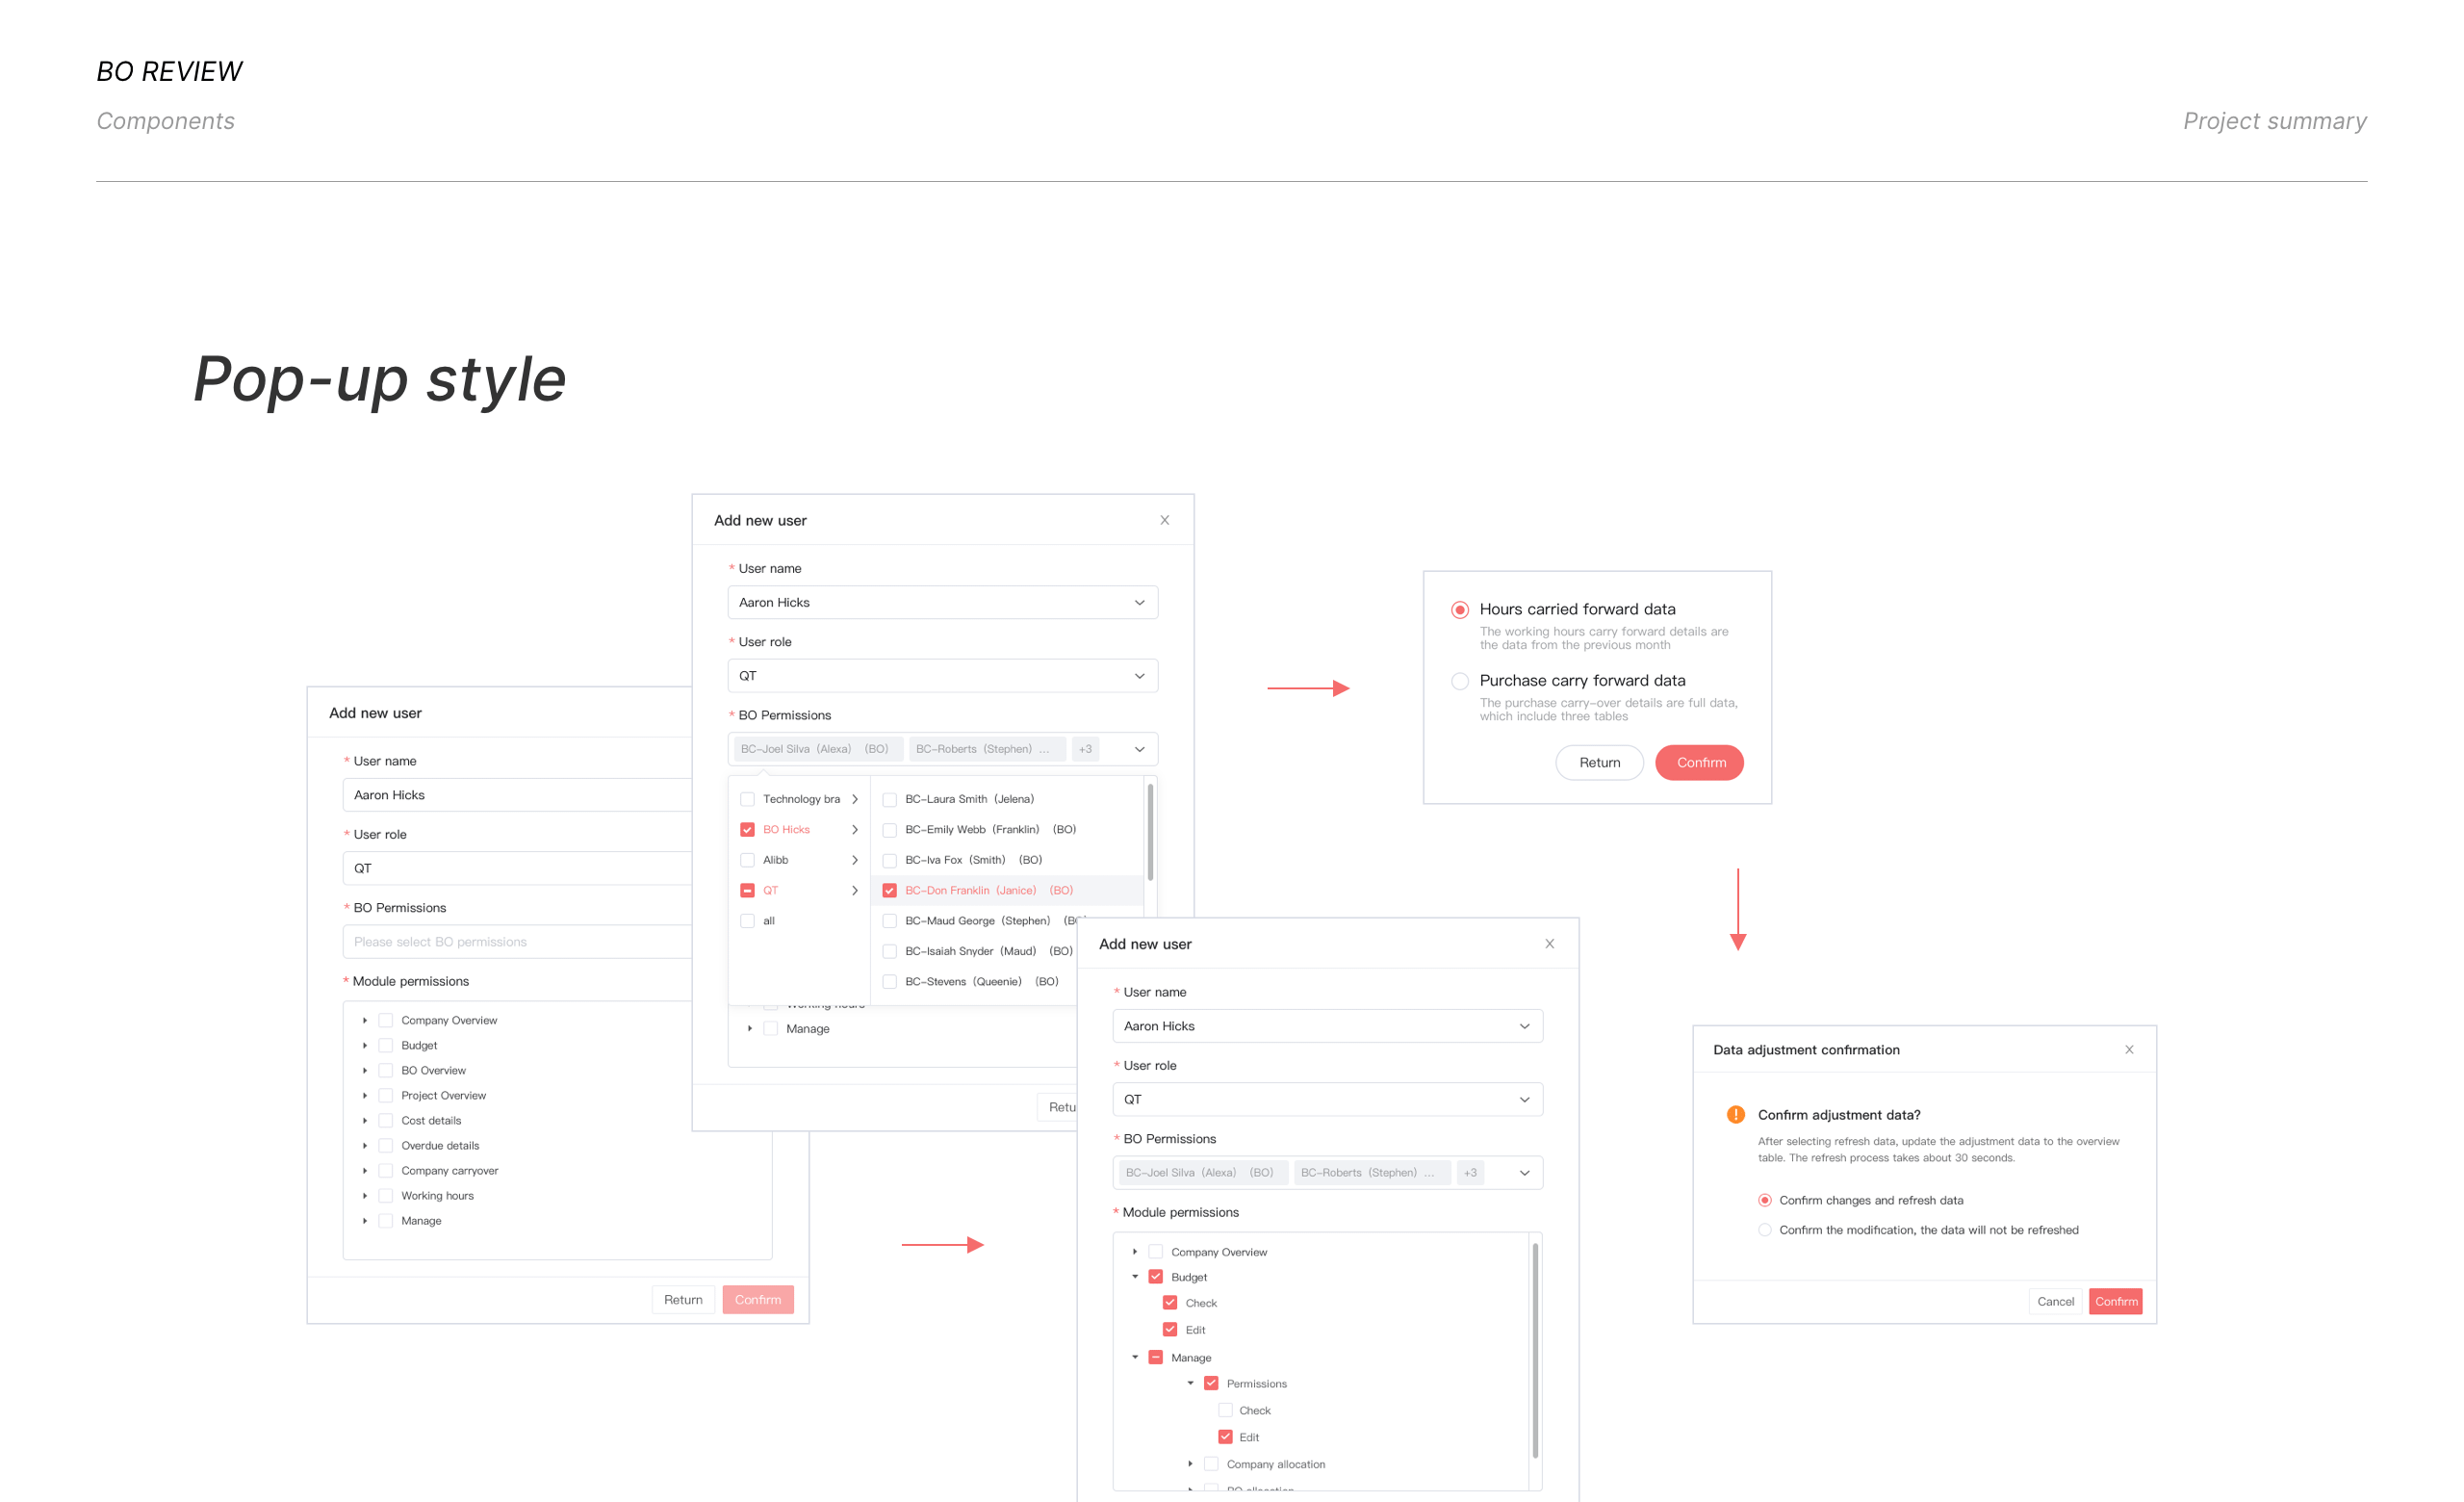Screen dimensions: 2464x1502
Task: Click Confirm in Data adjustment confirmation
Action: coord(2116,1301)
